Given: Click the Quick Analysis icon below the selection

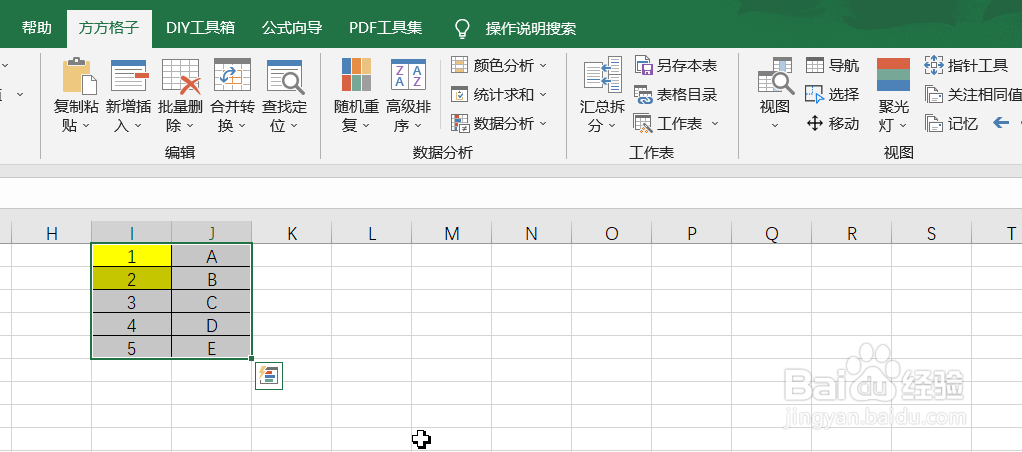Looking at the screenshot, I should (x=269, y=376).
